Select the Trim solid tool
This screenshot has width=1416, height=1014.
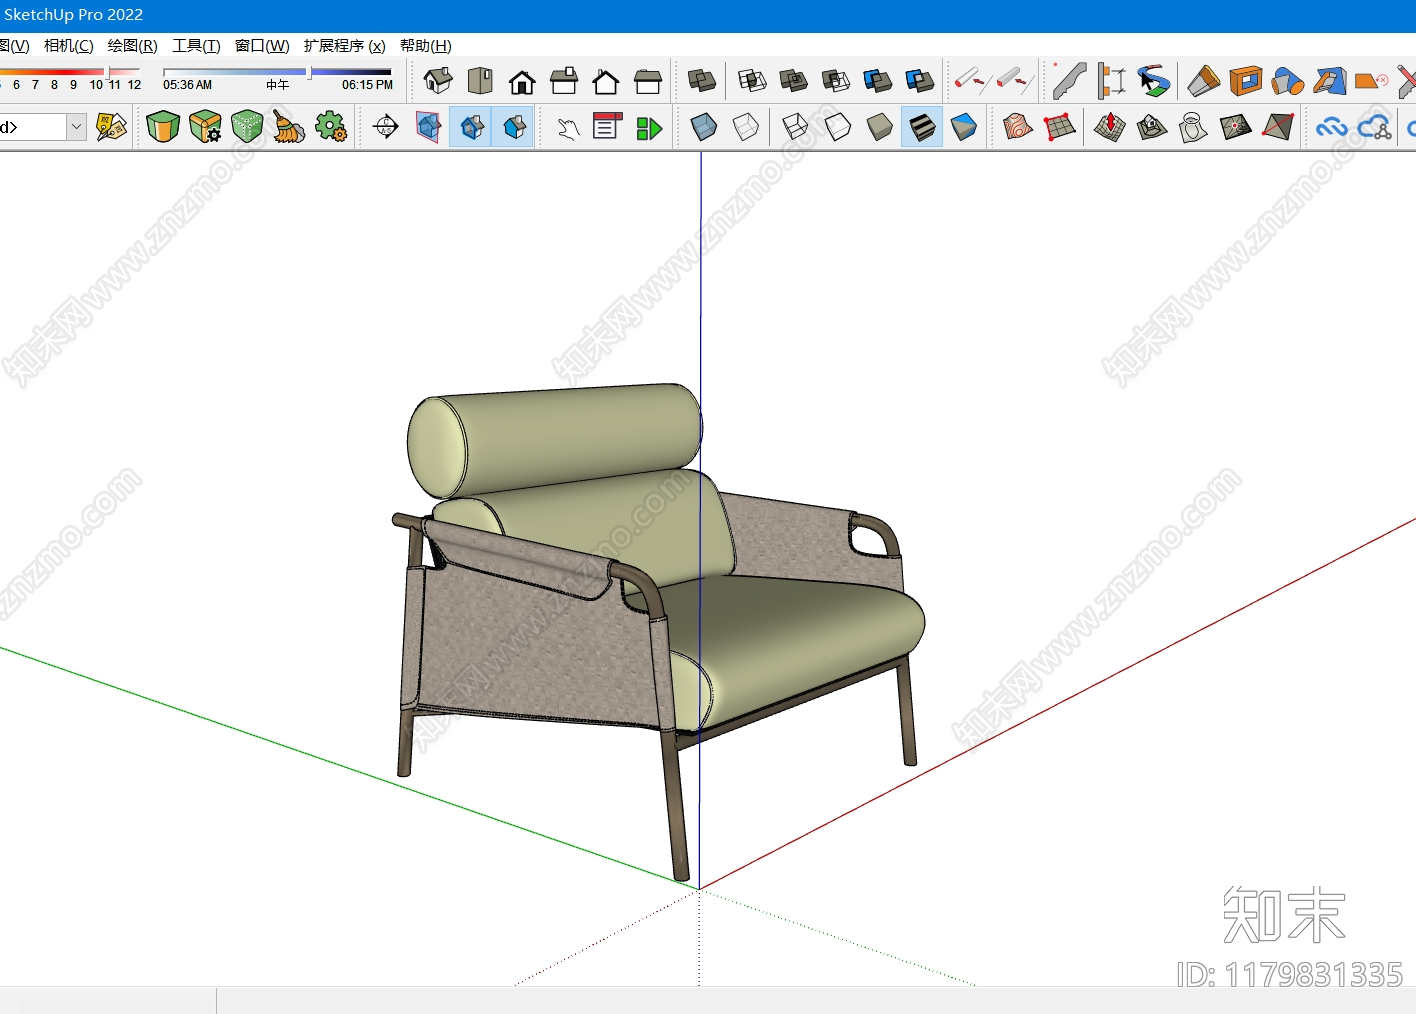(x=878, y=81)
